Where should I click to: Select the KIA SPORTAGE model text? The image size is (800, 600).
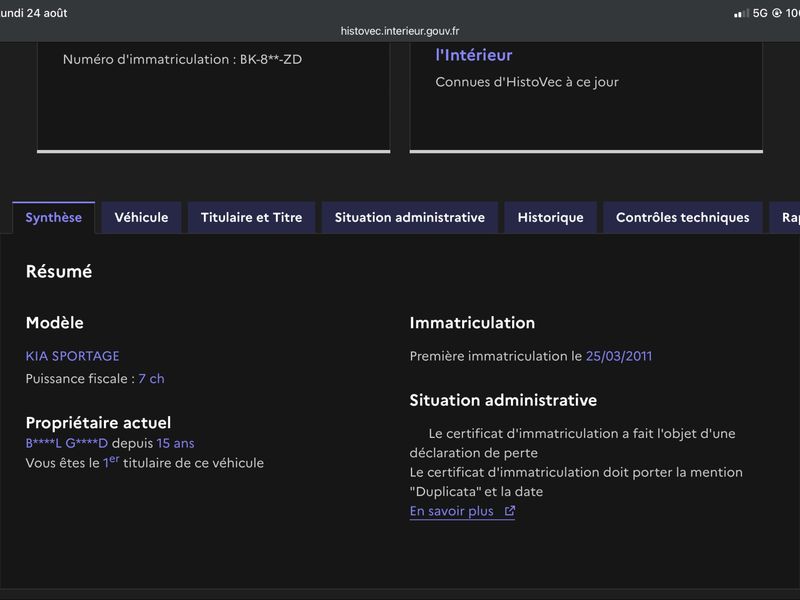(x=72, y=356)
